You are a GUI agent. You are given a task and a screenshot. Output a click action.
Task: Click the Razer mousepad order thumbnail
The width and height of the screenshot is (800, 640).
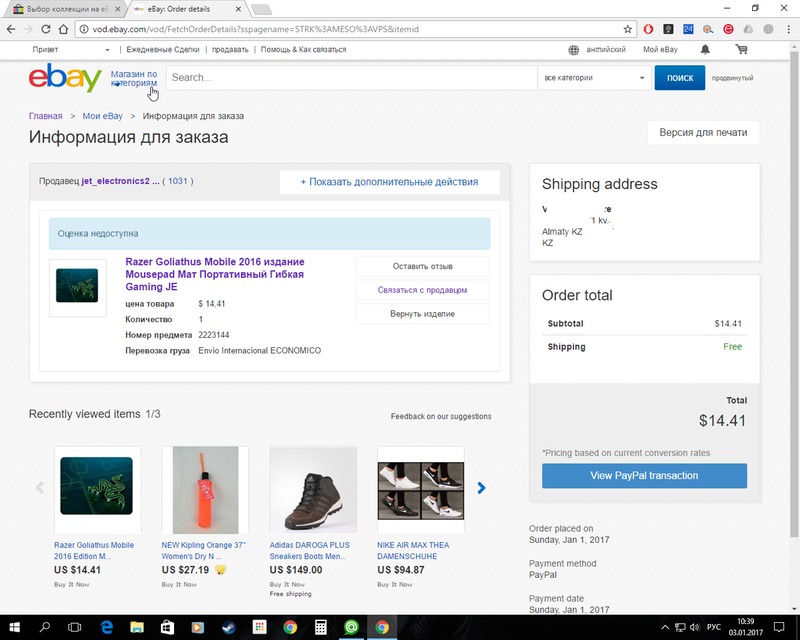tap(77, 286)
